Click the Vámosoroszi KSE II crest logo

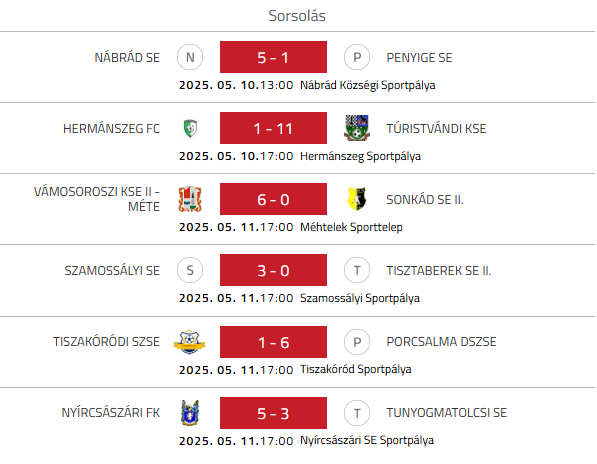190,199
